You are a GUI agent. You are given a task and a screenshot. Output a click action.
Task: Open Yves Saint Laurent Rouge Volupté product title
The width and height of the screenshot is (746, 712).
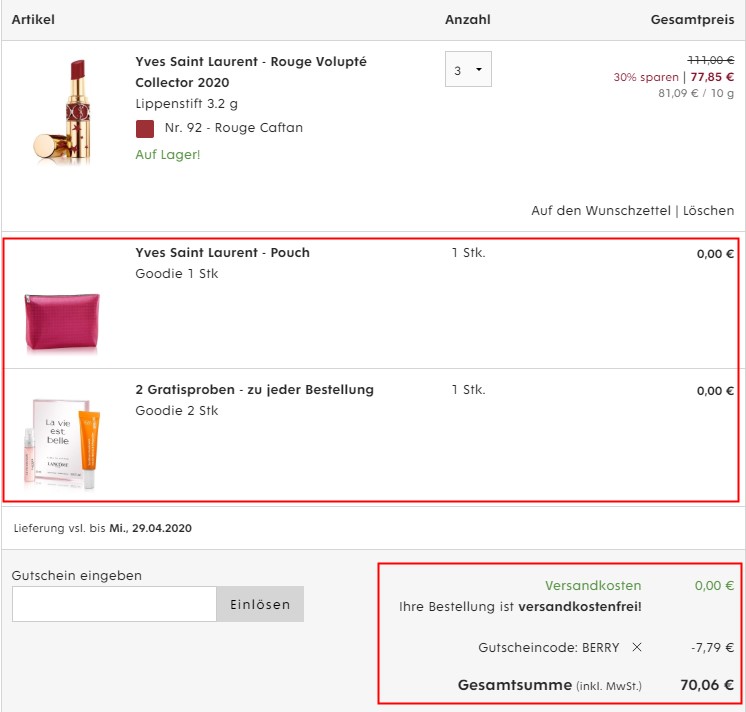[x=251, y=72]
